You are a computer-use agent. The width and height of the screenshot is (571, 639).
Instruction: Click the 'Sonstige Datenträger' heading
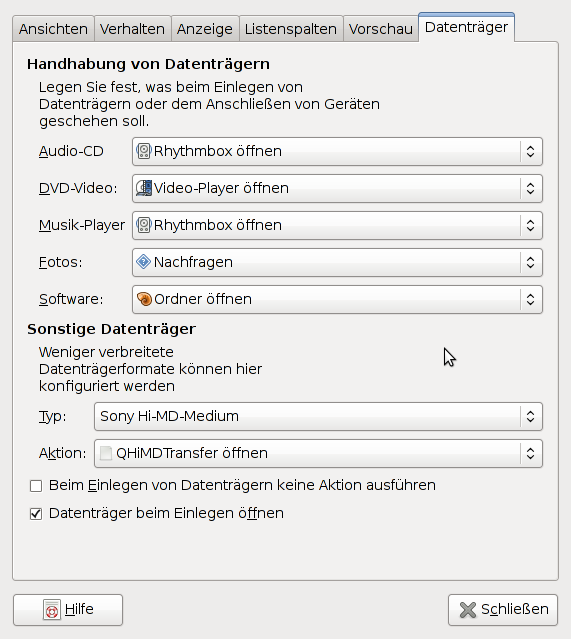(112, 329)
